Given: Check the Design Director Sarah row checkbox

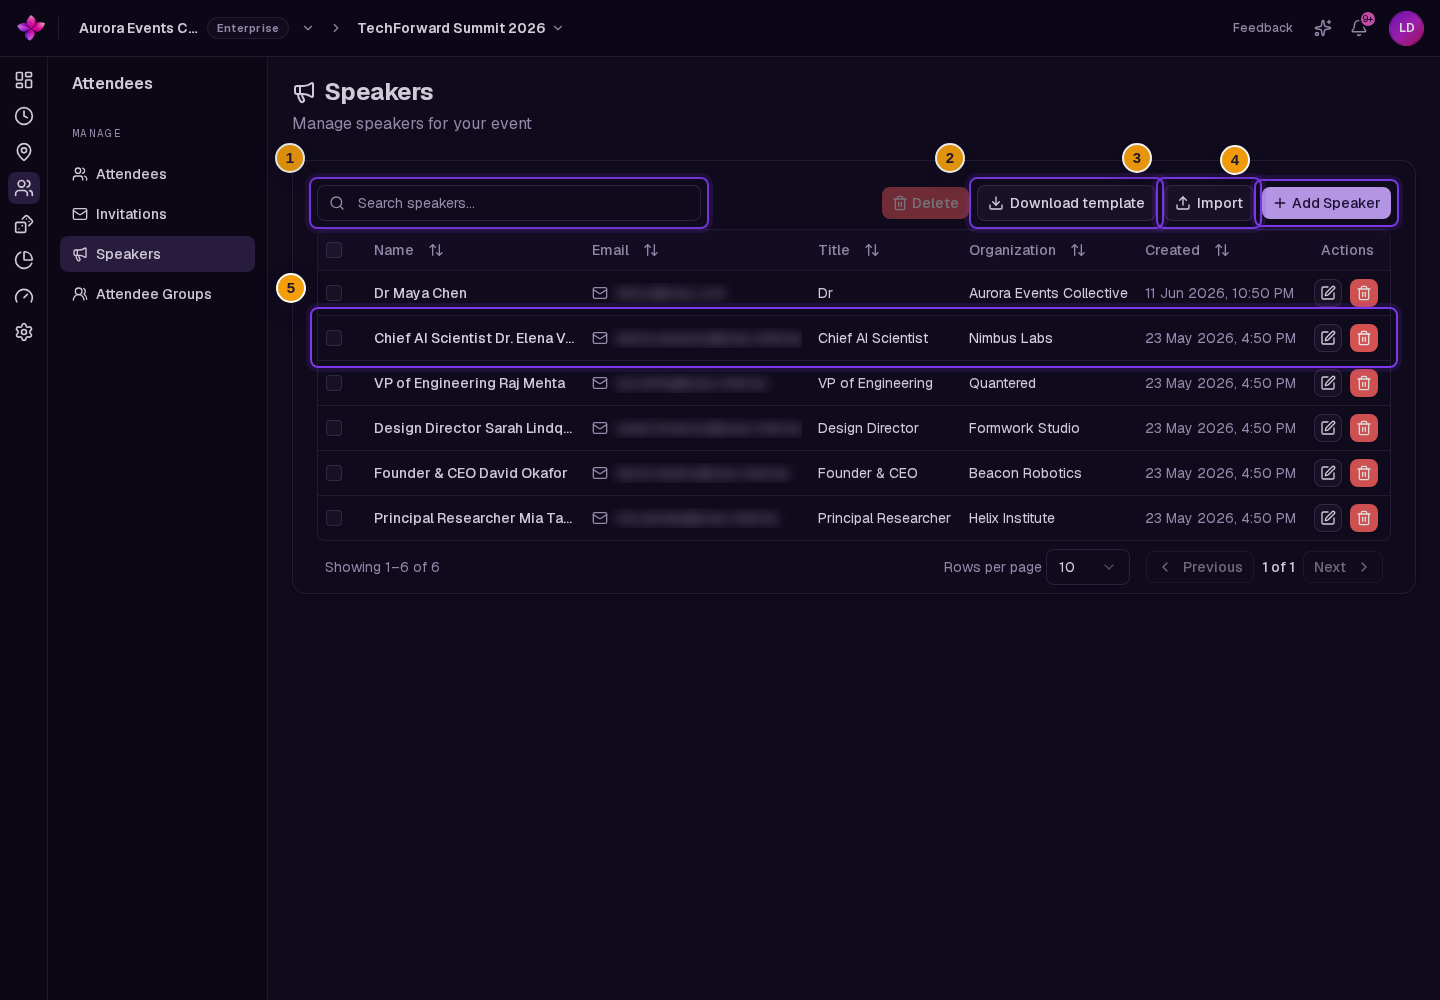Looking at the screenshot, I should coord(334,428).
